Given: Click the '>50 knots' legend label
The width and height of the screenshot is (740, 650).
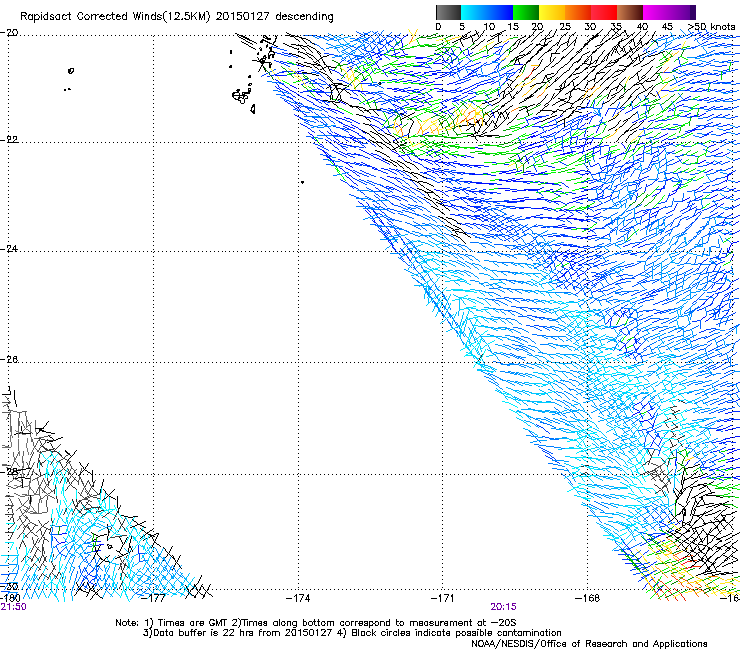Looking at the screenshot, I should [x=711, y=27].
